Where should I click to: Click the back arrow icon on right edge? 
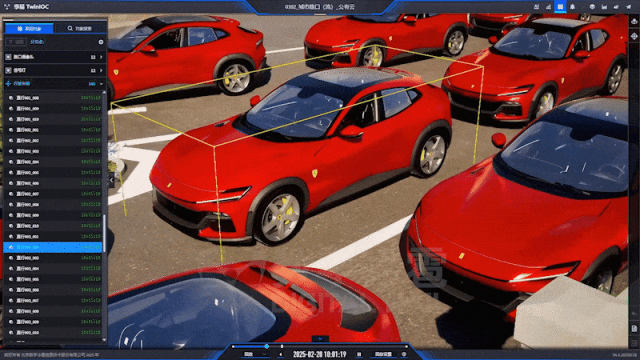(x=634, y=313)
